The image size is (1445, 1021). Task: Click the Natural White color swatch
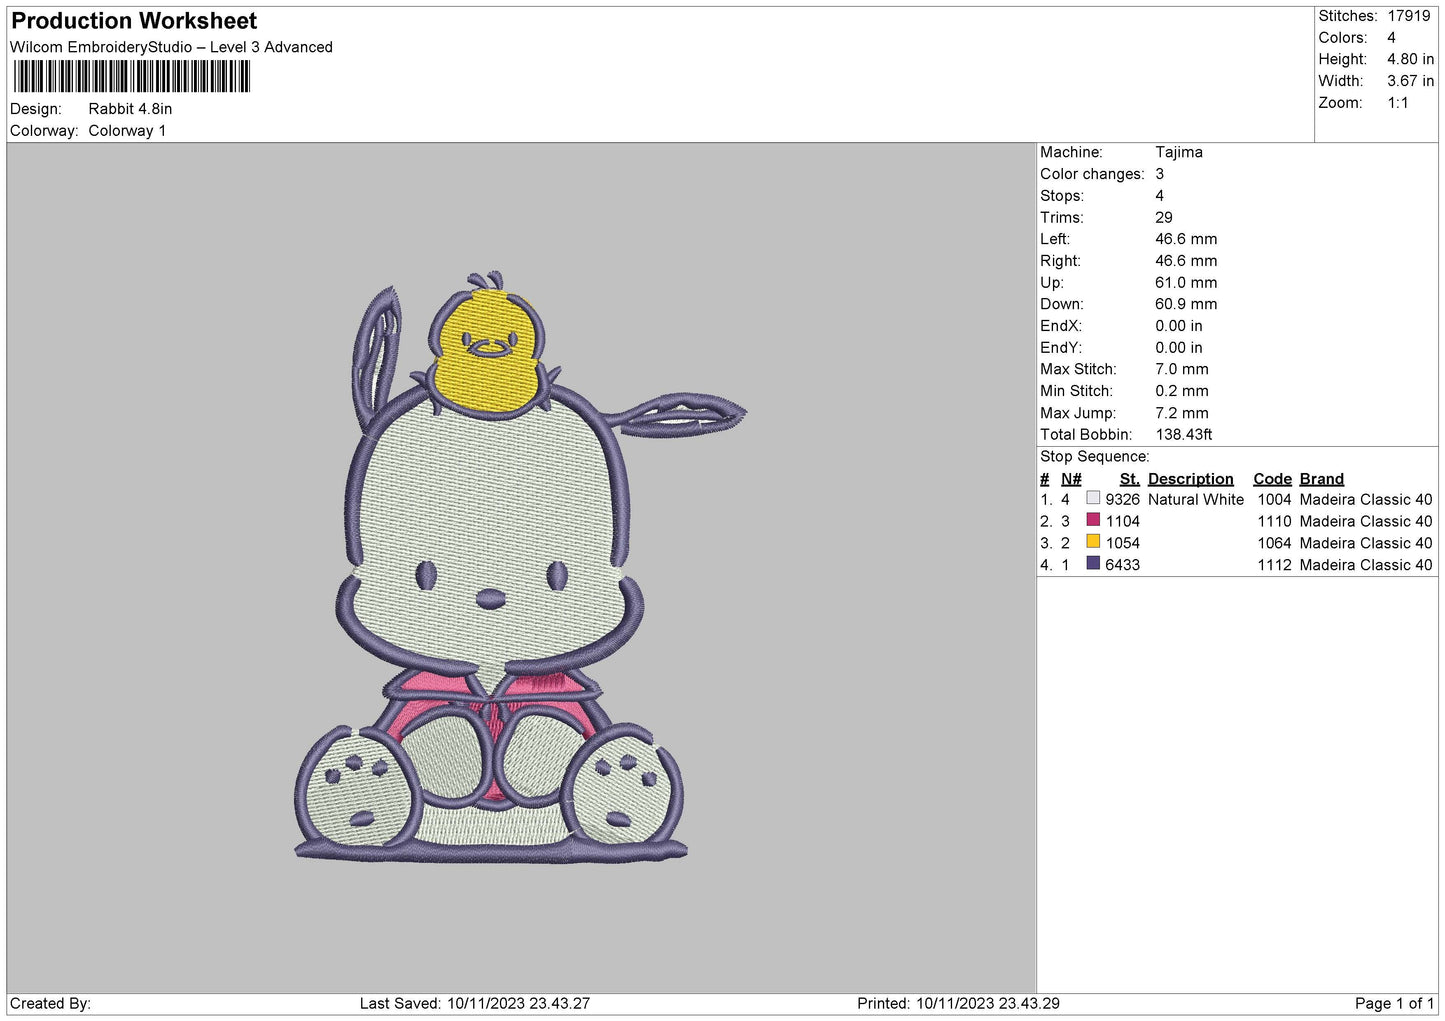pos(1093,498)
